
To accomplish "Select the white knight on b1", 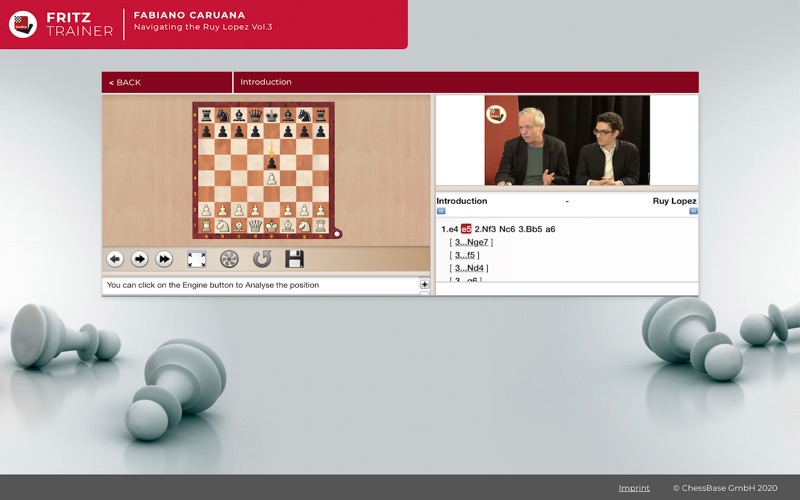I will (222, 225).
